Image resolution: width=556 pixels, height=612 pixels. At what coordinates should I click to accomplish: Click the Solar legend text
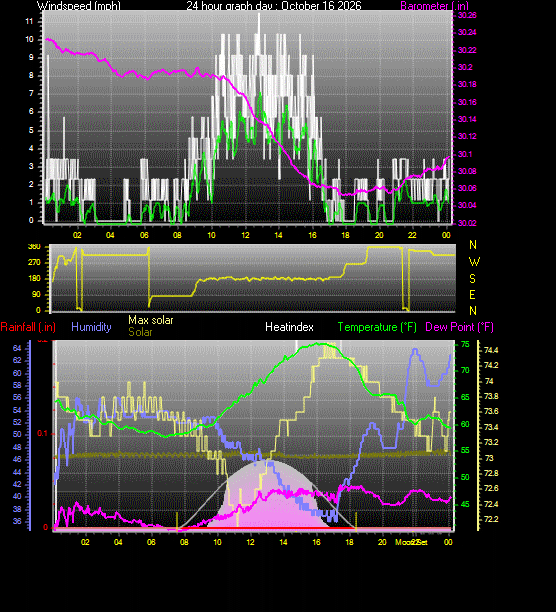[140, 332]
